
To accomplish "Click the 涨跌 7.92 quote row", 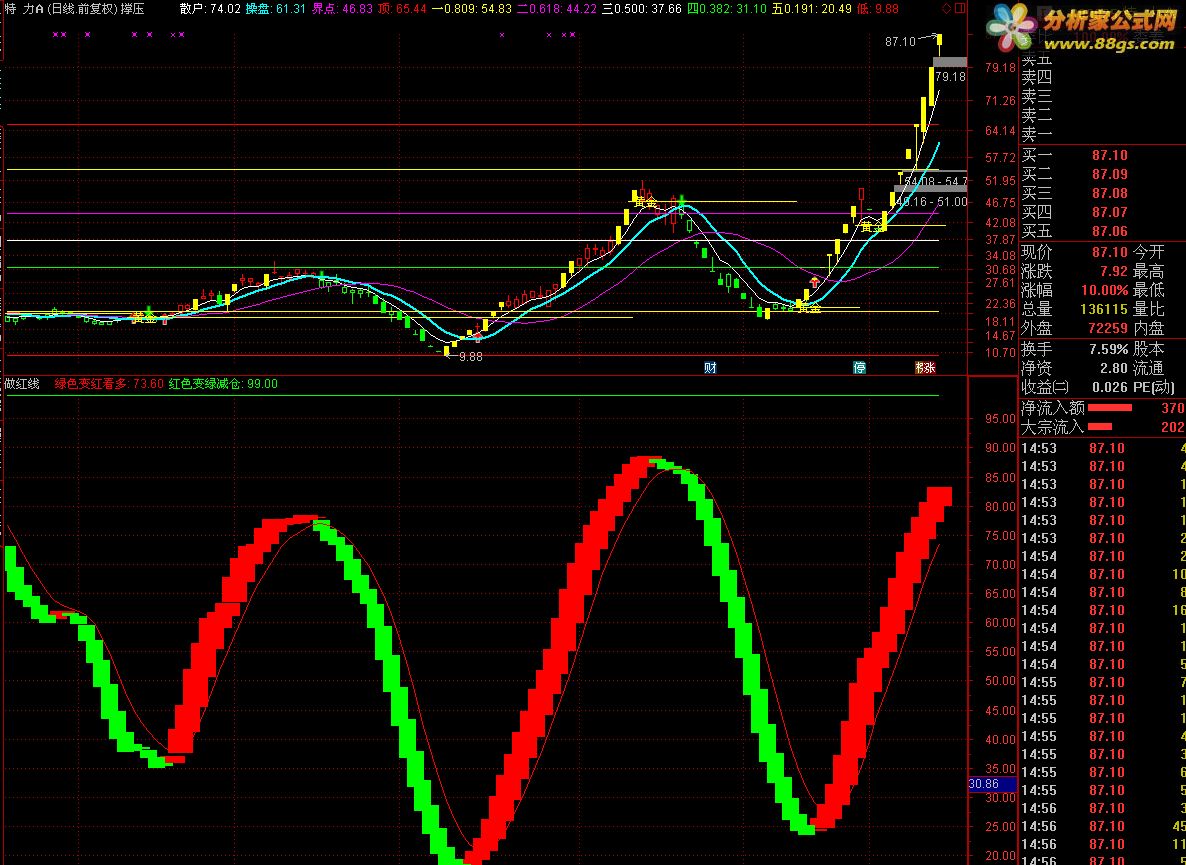I will point(1075,271).
